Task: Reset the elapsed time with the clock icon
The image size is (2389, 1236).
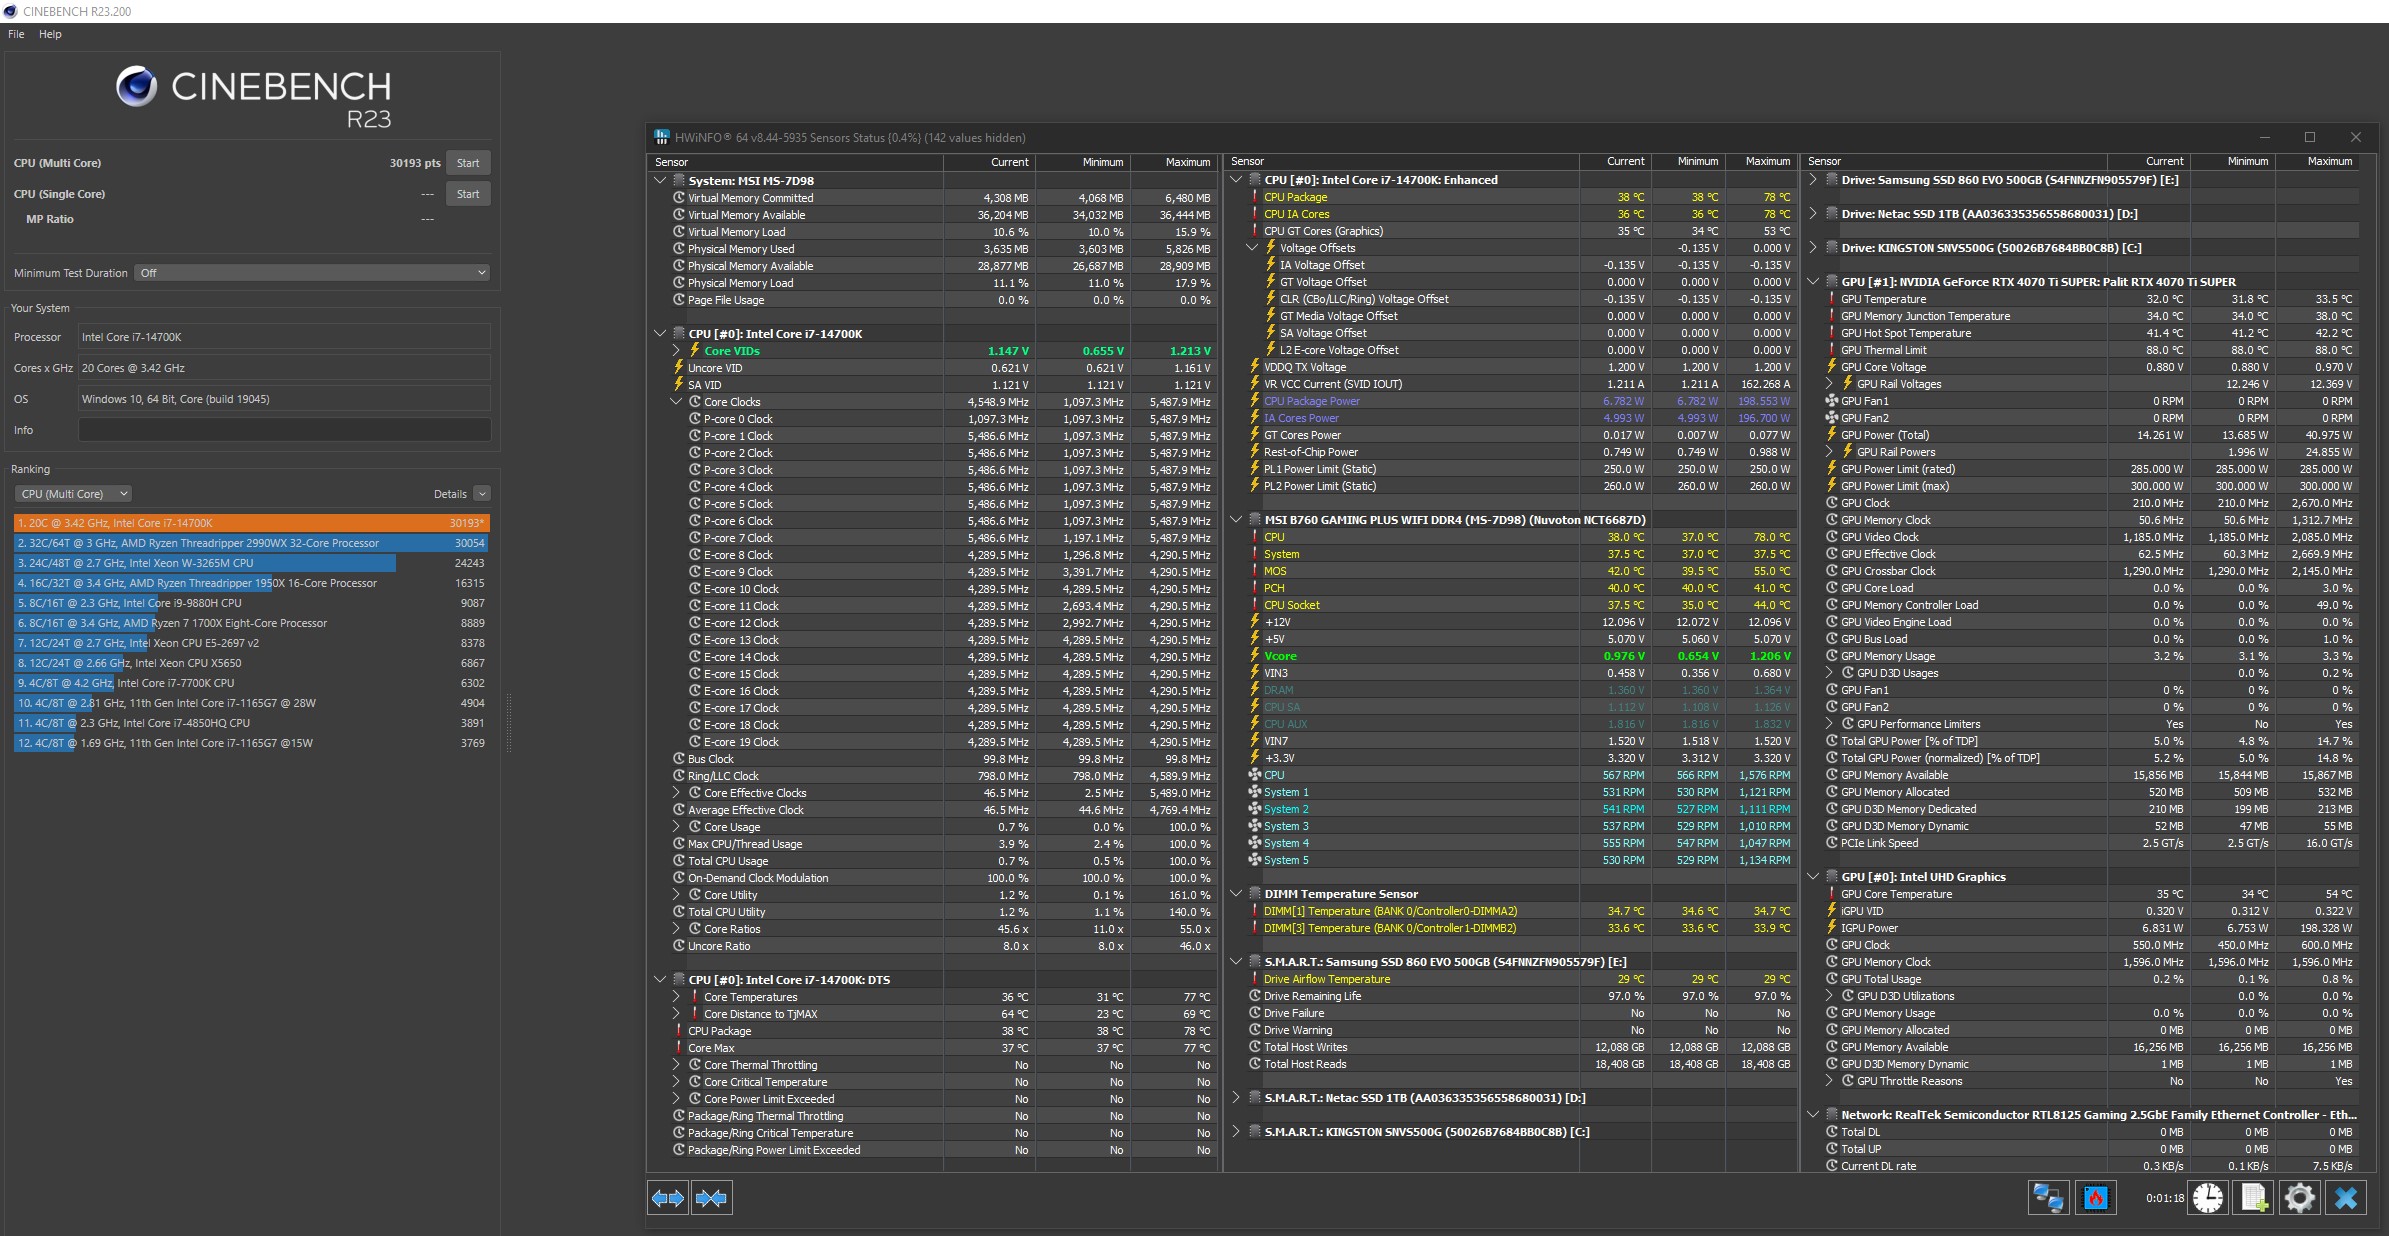Action: click(2208, 1197)
